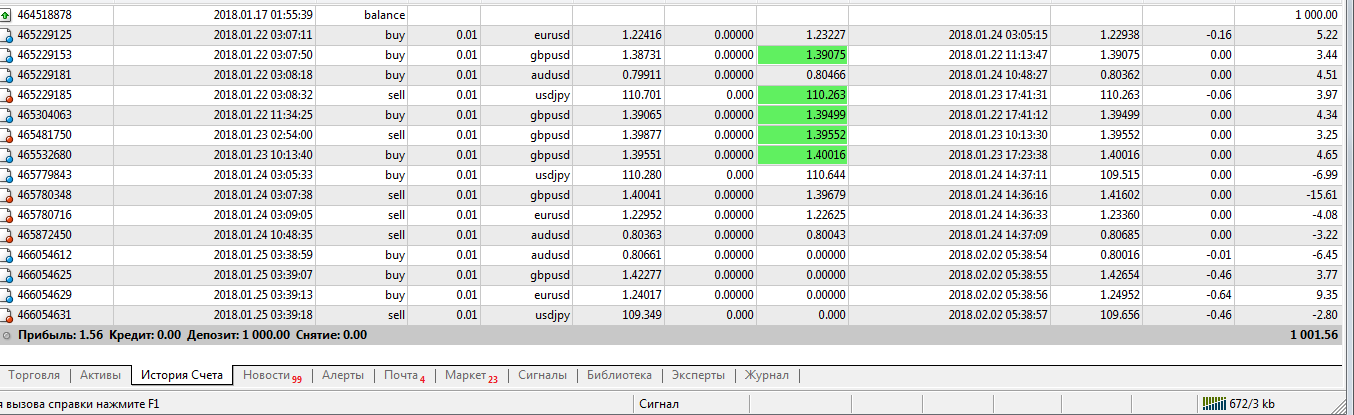Click the profit value -6.99
This screenshot has height=415, width=1354.
pyautogui.click(x=1324, y=175)
